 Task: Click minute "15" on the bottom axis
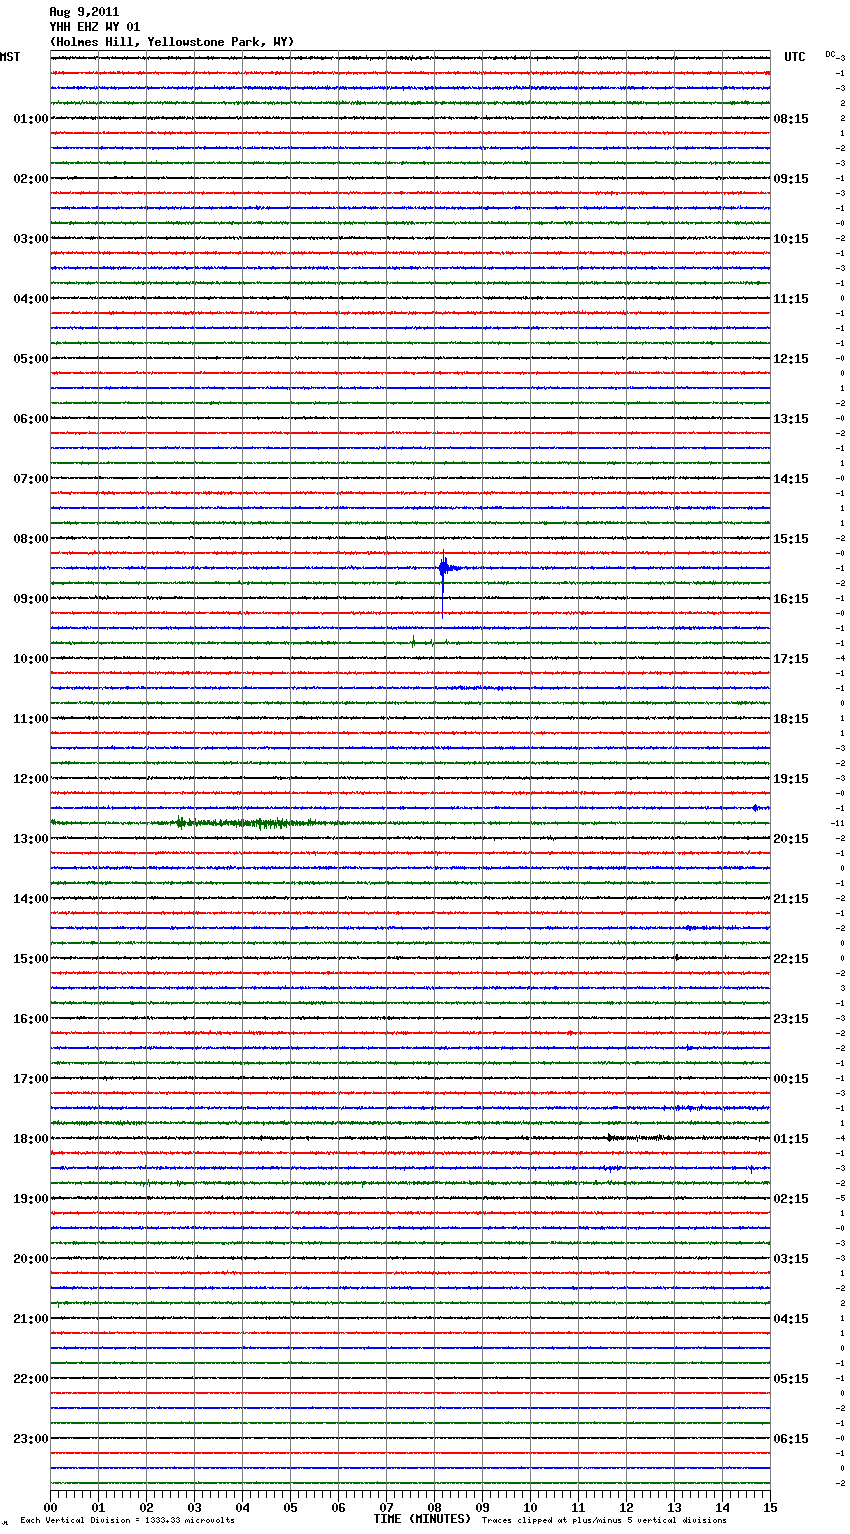pos(769,1507)
